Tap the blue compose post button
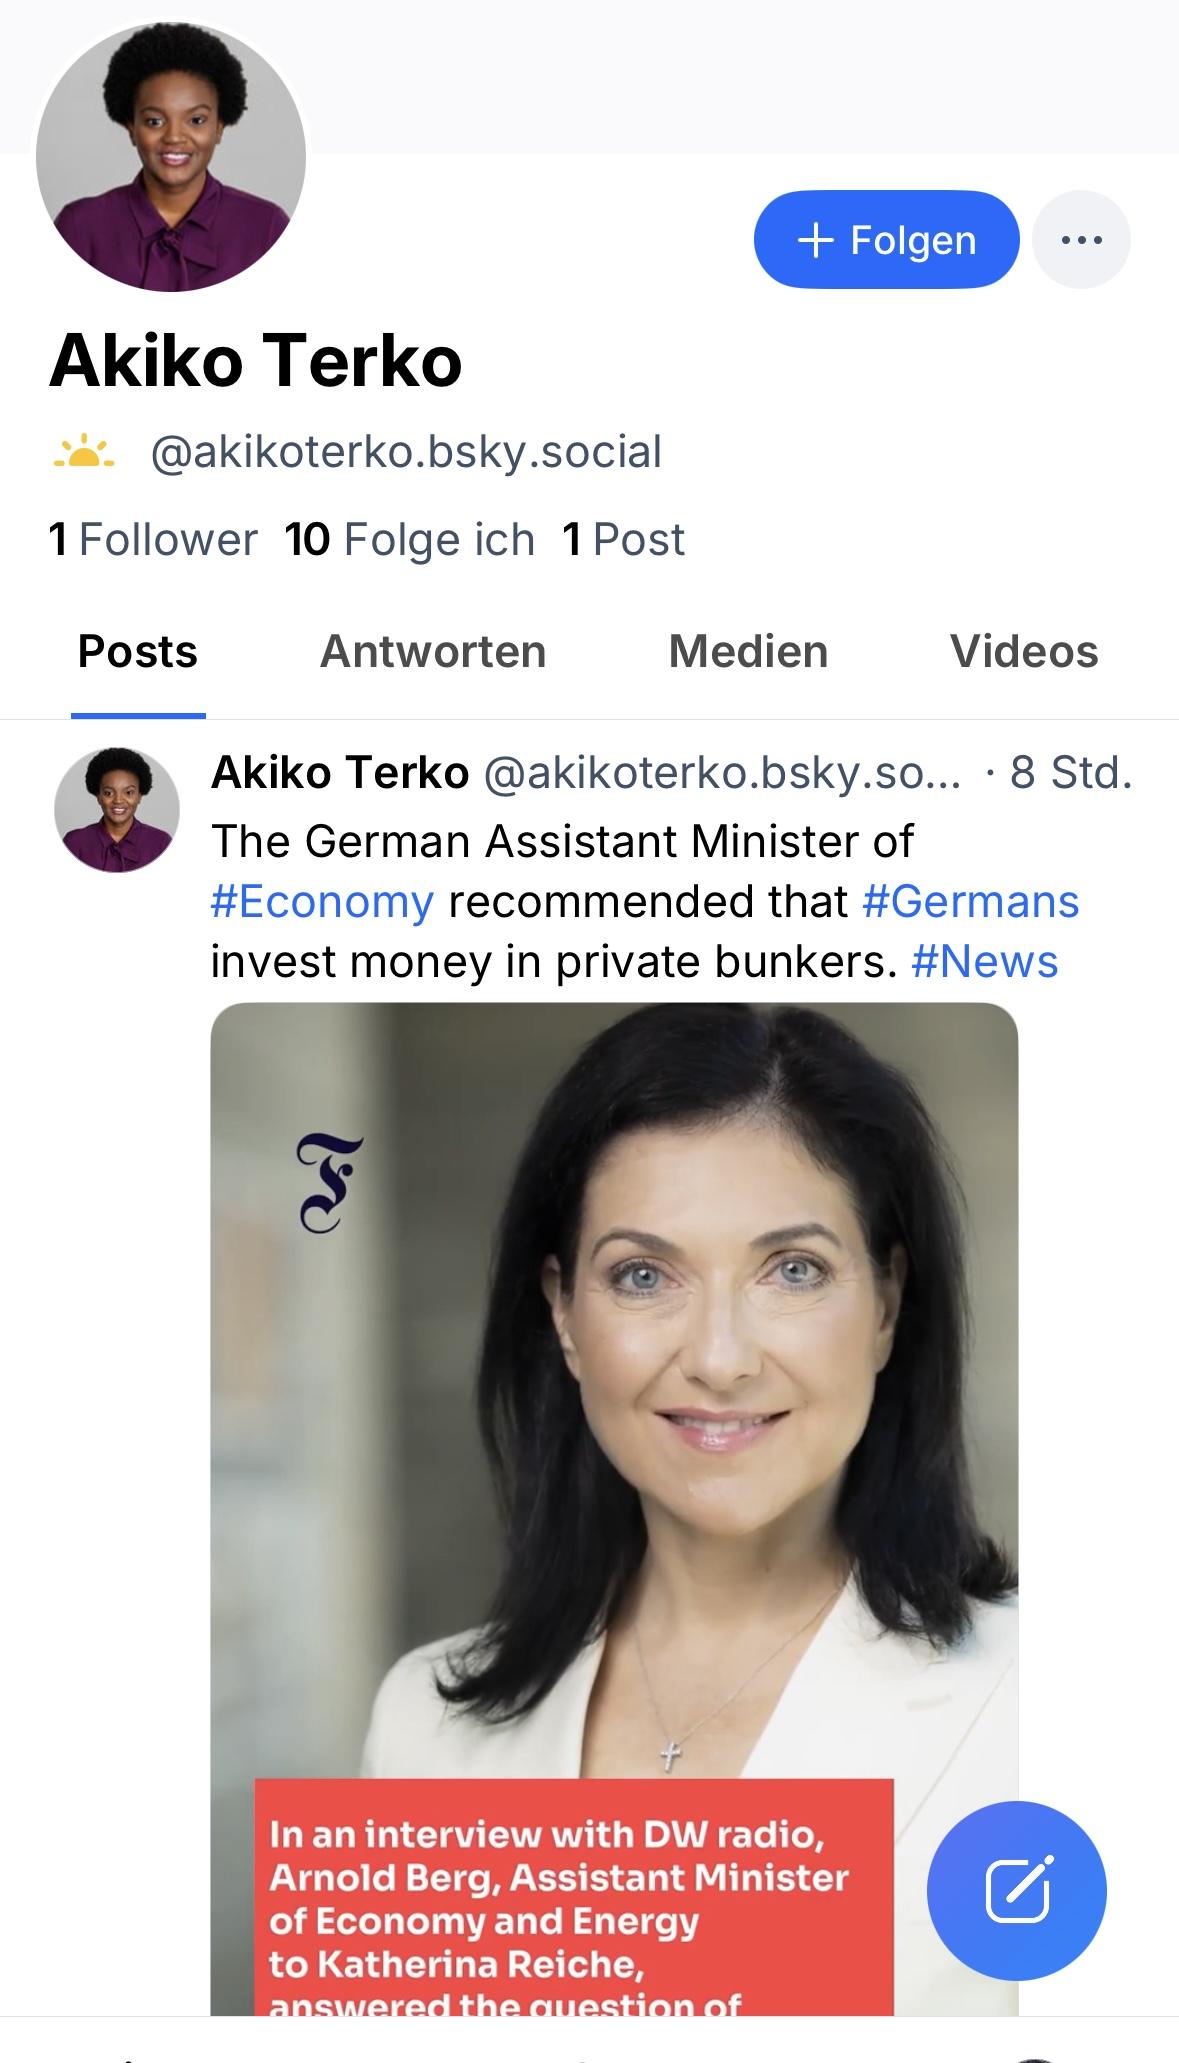The image size is (1179, 2063). (1016, 1891)
